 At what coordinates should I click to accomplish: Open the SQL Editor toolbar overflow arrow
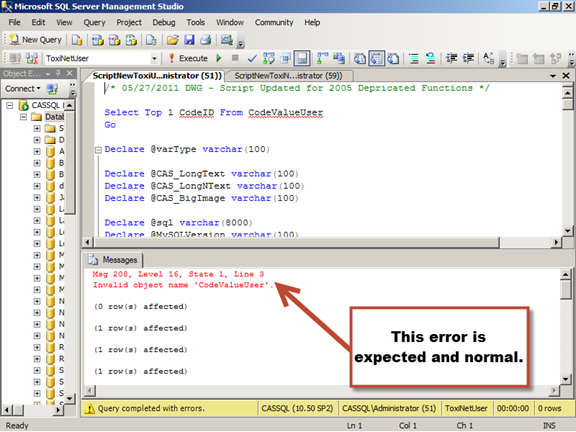click(x=503, y=62)
